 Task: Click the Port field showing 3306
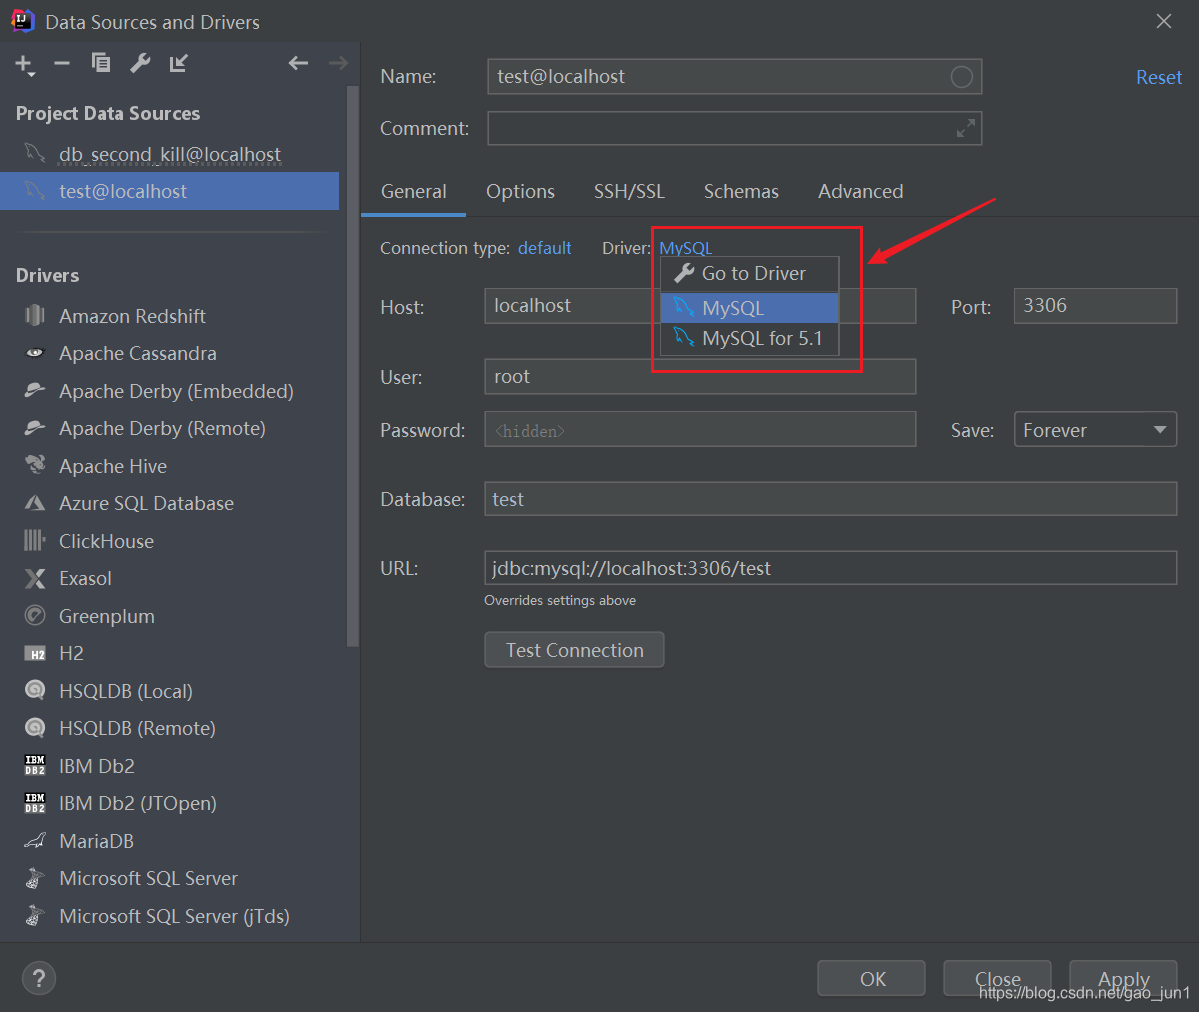click(1095, 306)
